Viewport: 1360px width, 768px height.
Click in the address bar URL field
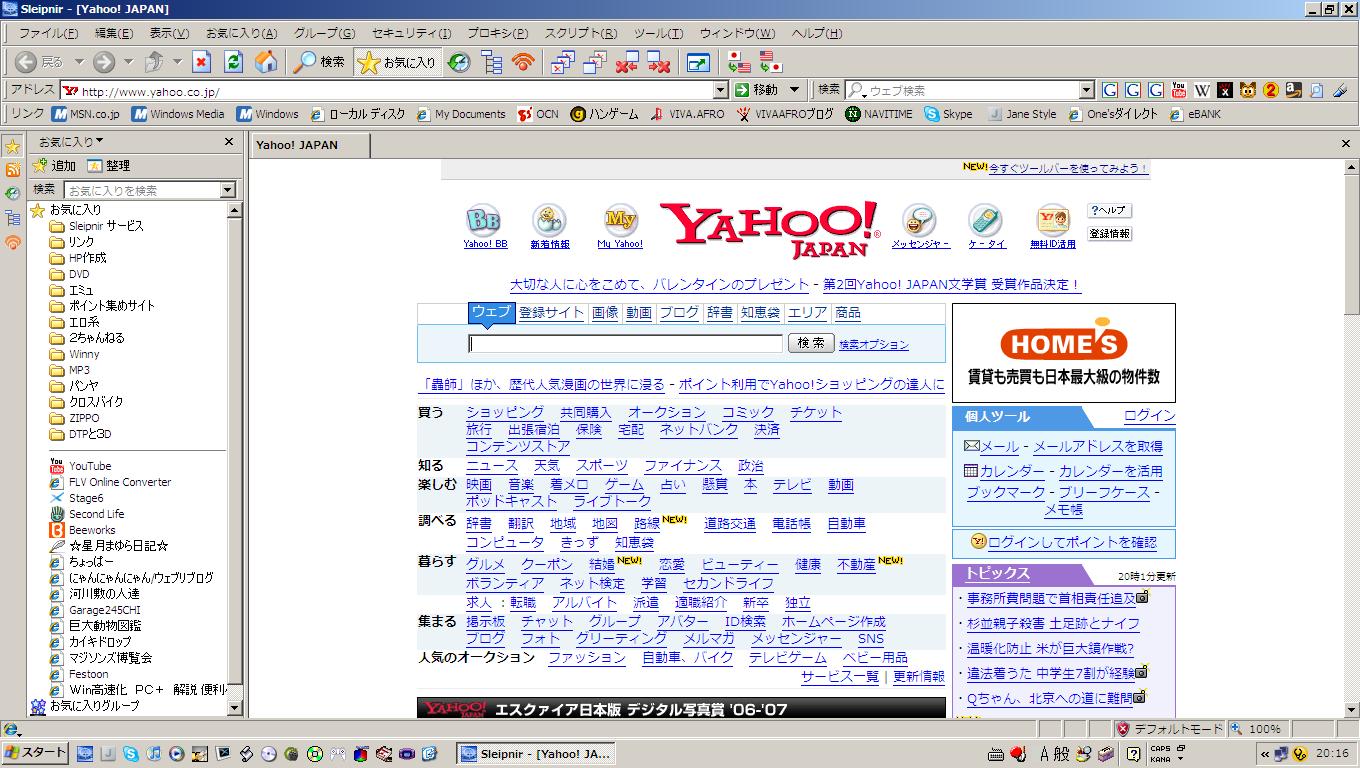pyautogui.click(x=396, y=91)
